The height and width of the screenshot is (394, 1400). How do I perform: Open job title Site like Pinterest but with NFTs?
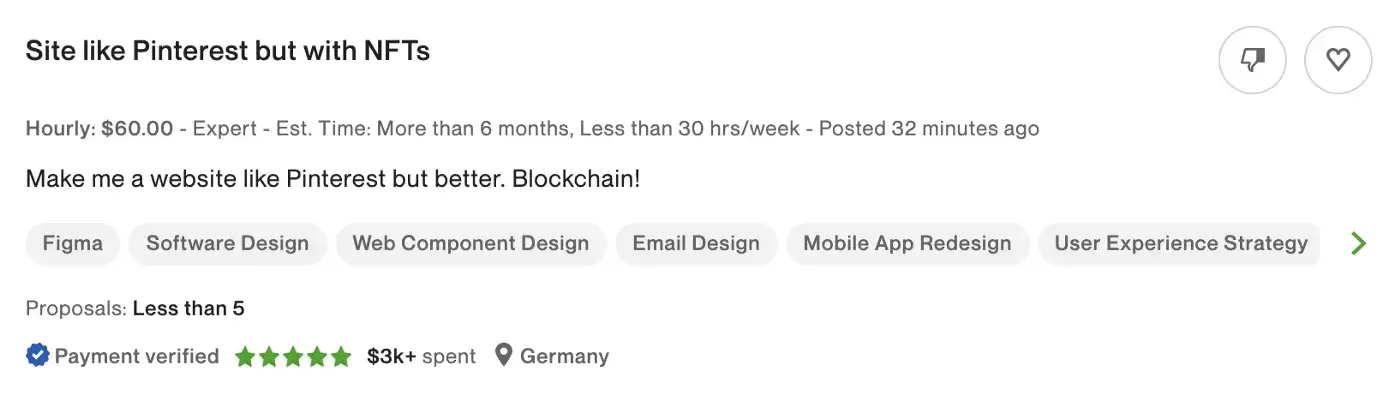coord(228,51)
